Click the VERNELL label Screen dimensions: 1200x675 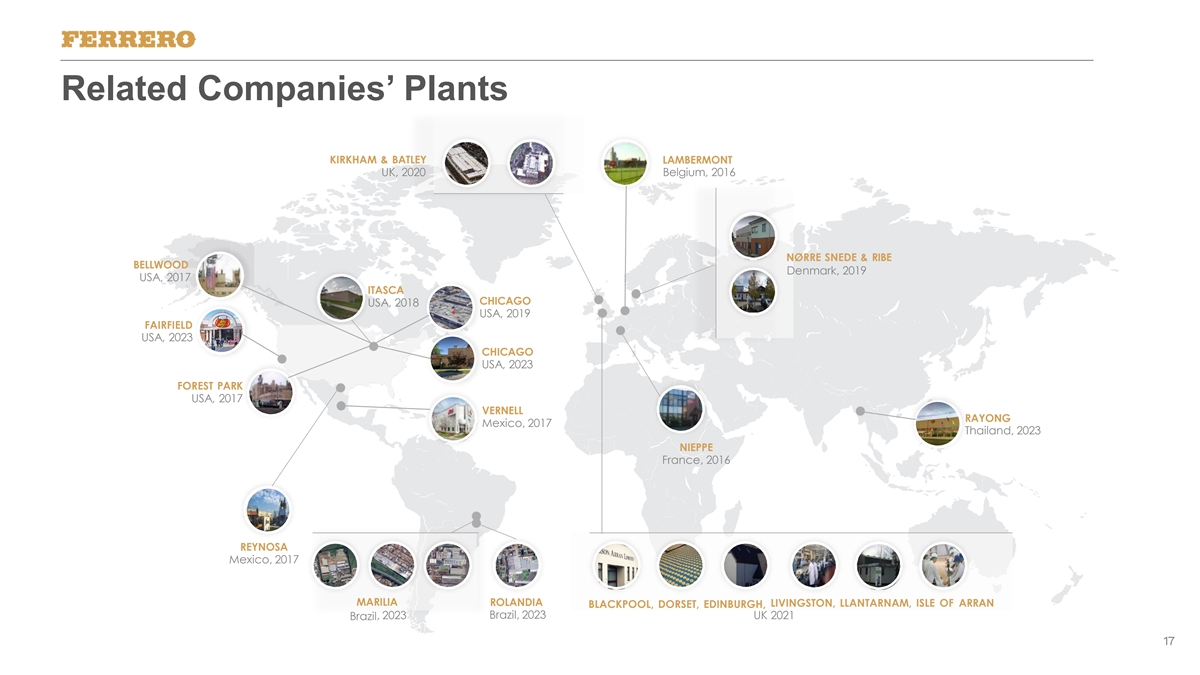pos(502,411)
